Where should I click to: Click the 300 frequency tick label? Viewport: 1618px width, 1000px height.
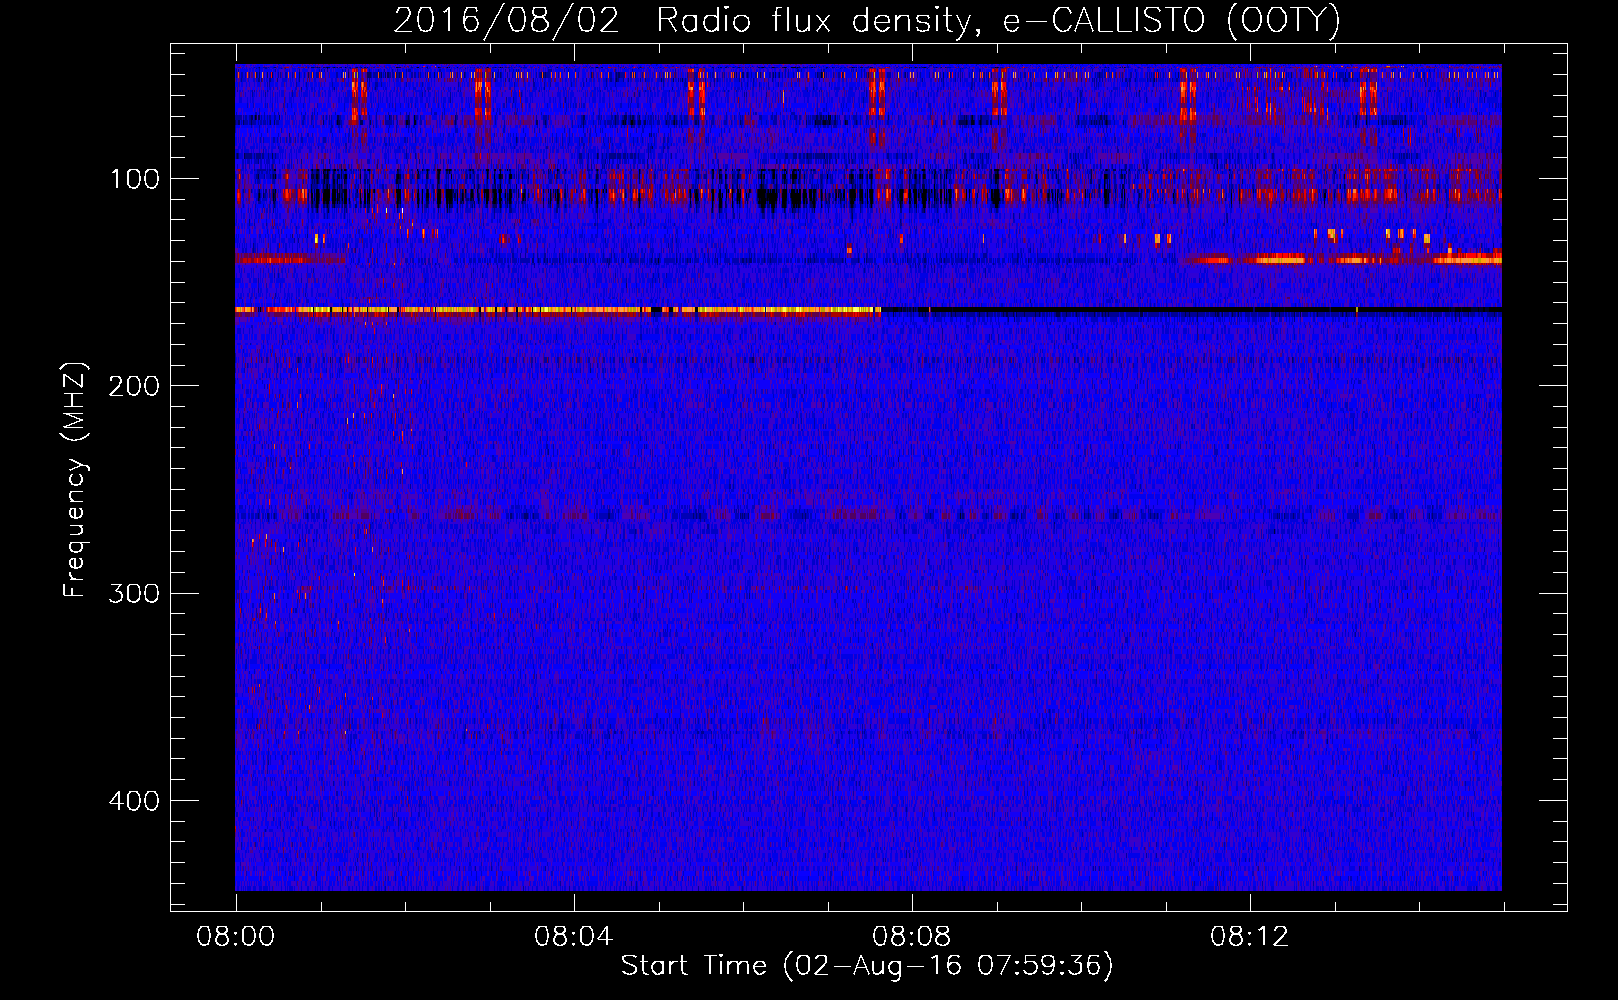(135, 593)
